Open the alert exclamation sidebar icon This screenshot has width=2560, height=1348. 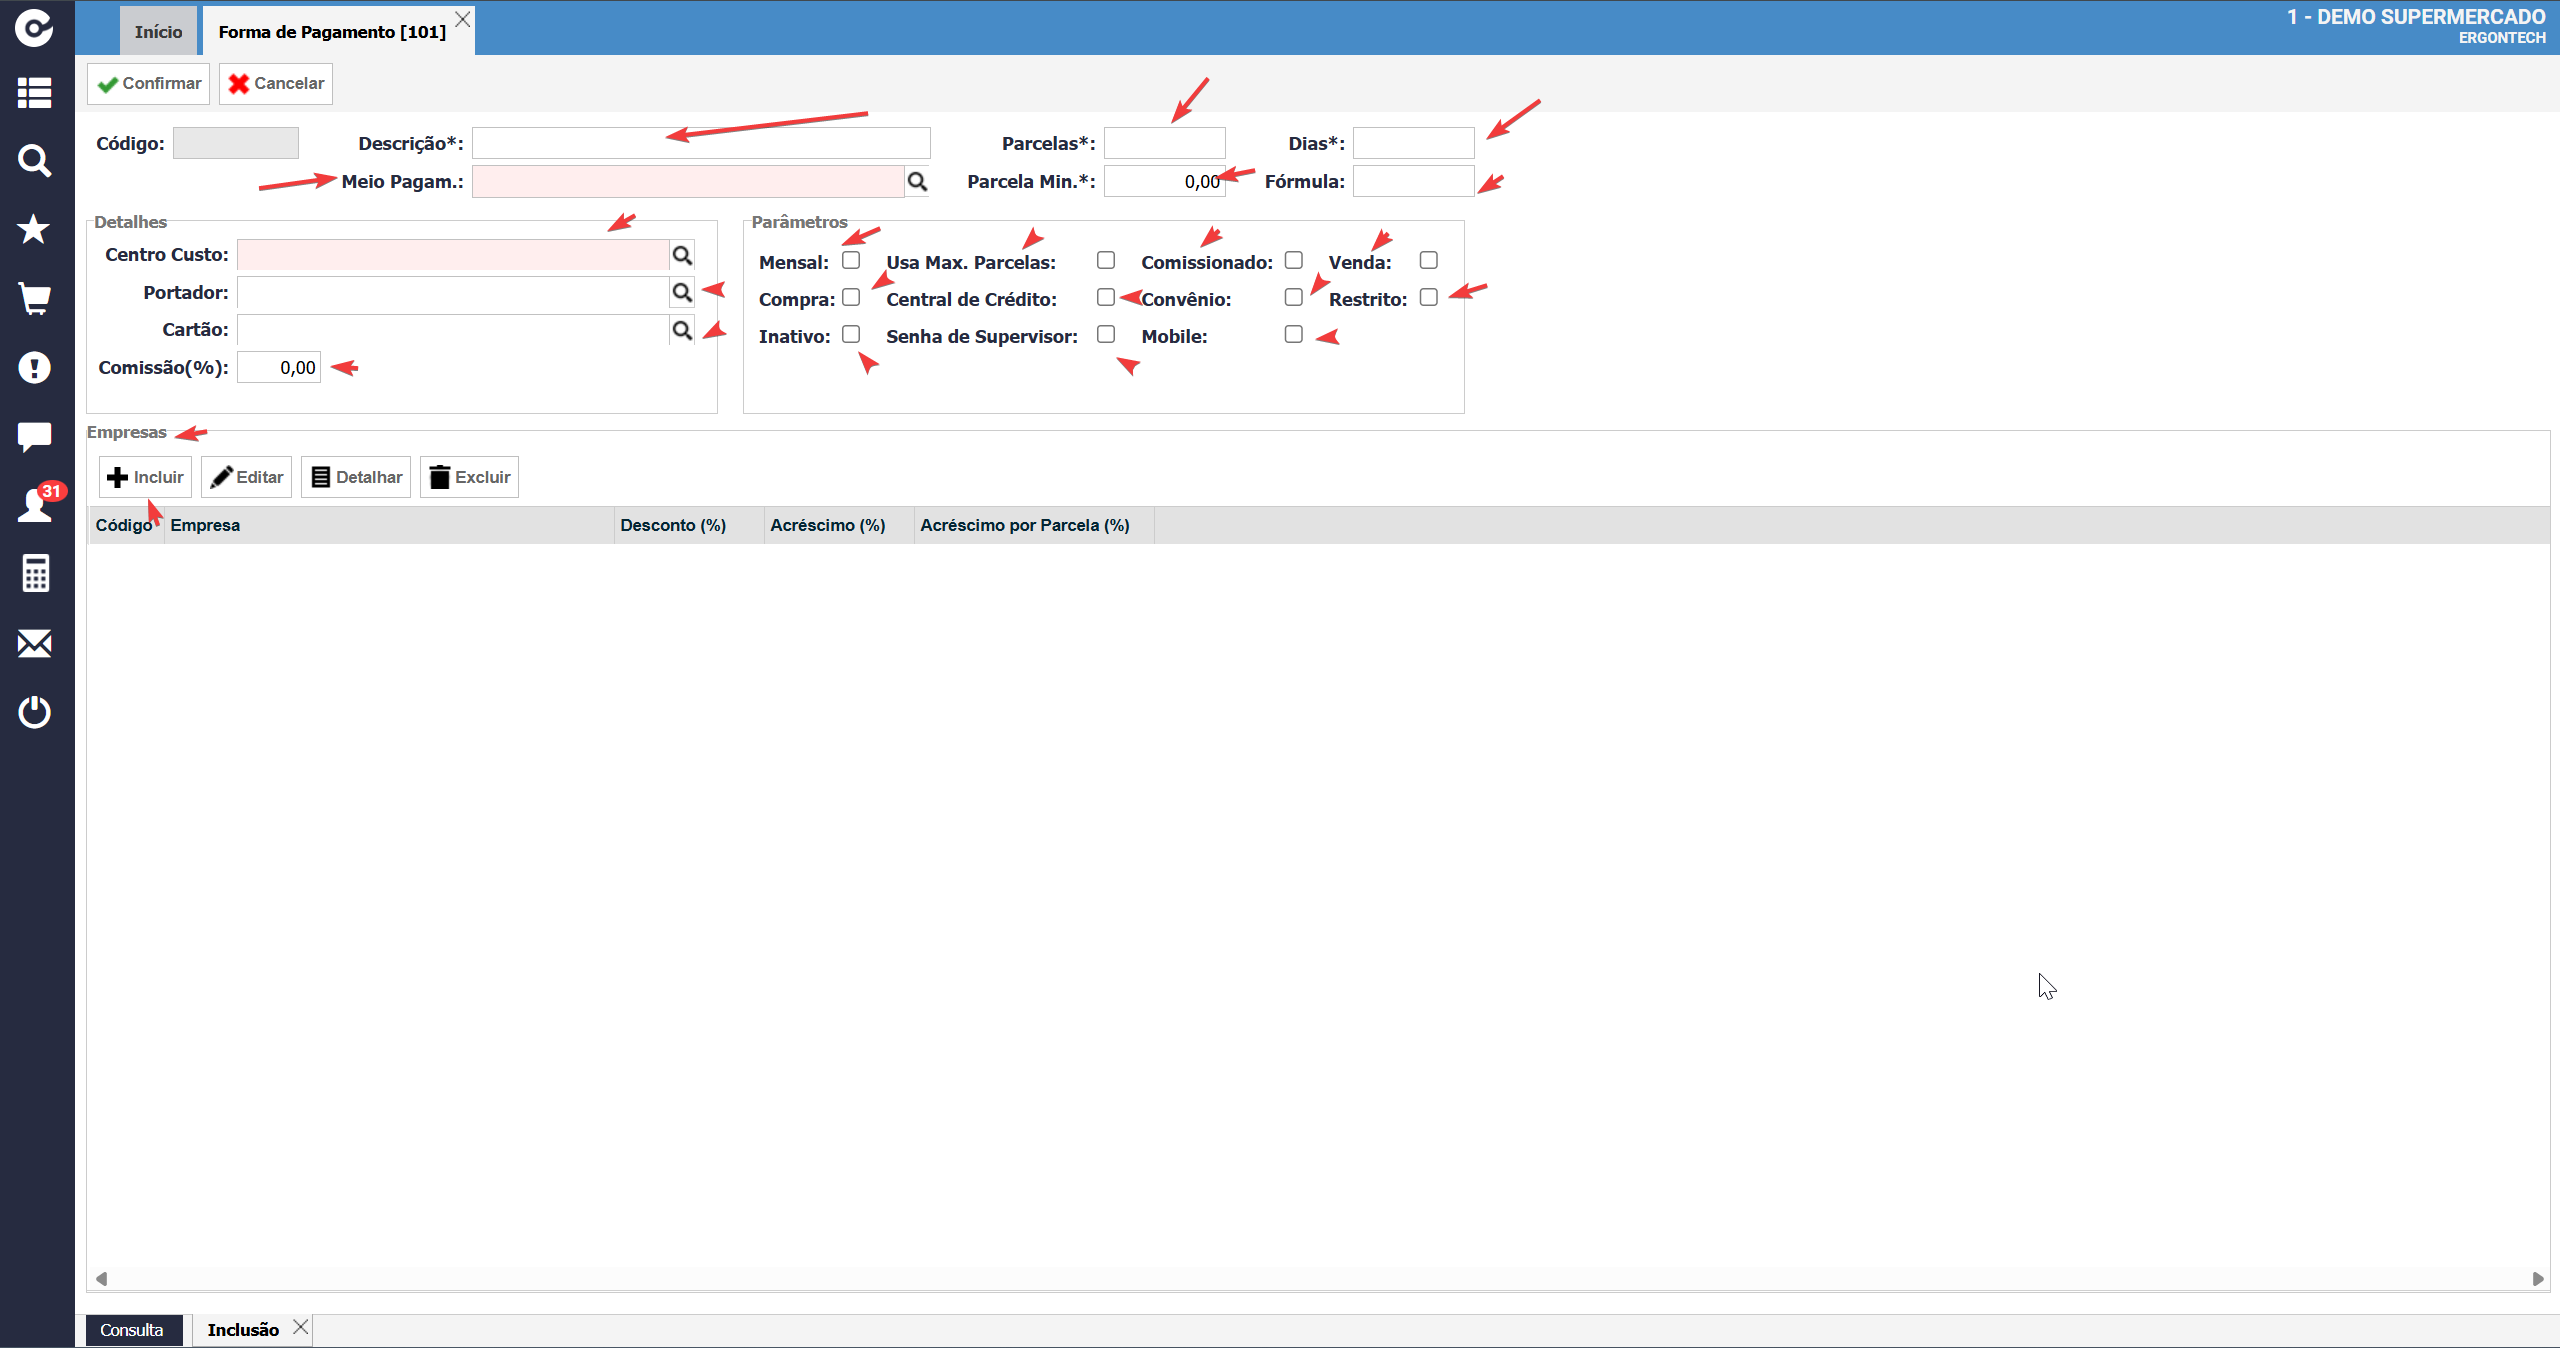pyautogui.click(x=35, y=367)
